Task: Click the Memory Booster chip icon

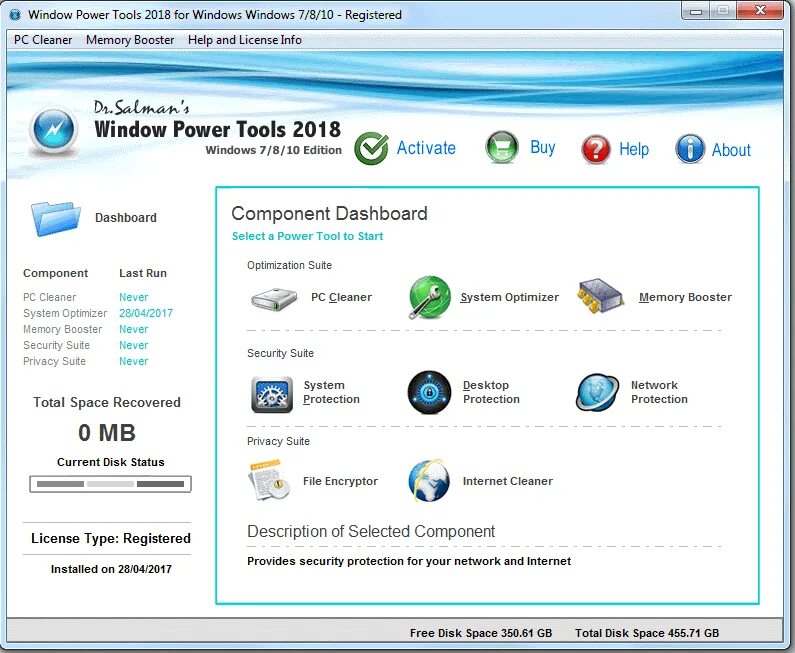Action: (x=600, y=296)
